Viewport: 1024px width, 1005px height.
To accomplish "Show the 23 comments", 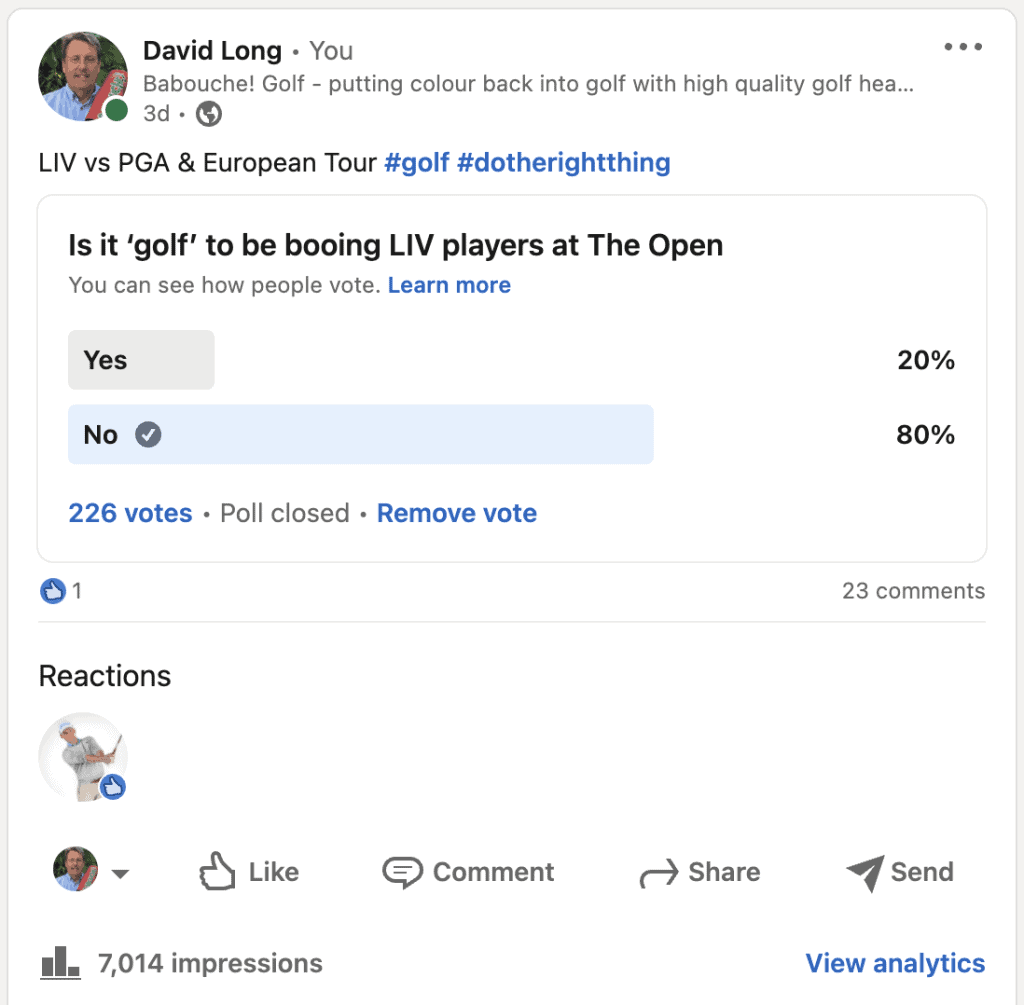I will click(913, 591).
